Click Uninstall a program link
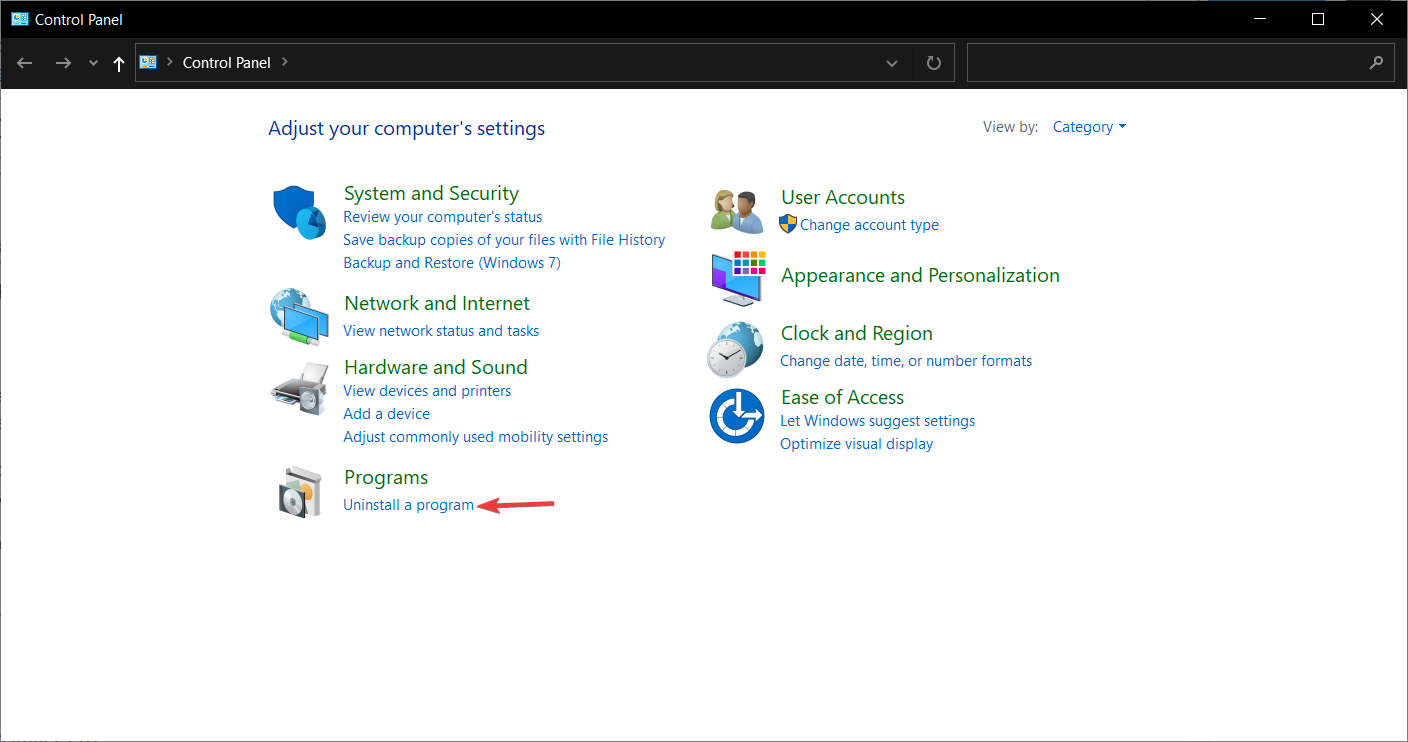The width and height of the screenshot is (1408, 742). 408,505
